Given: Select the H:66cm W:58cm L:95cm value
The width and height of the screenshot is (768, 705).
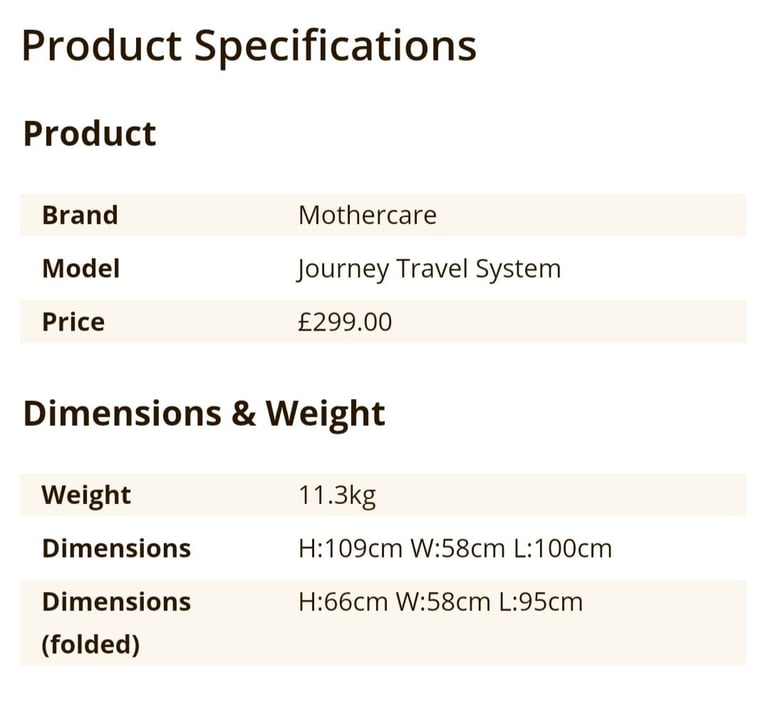Looking at the screenshot, I should 441,602.
